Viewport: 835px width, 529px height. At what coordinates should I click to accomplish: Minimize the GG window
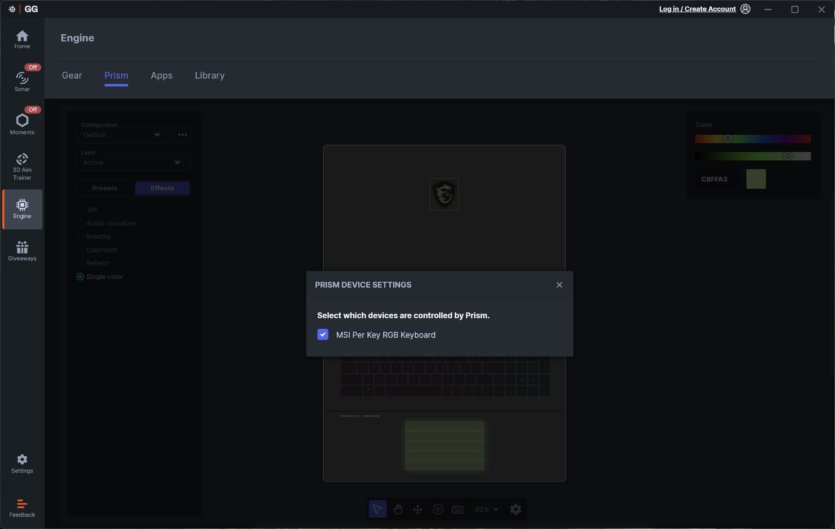coord(768,9)
